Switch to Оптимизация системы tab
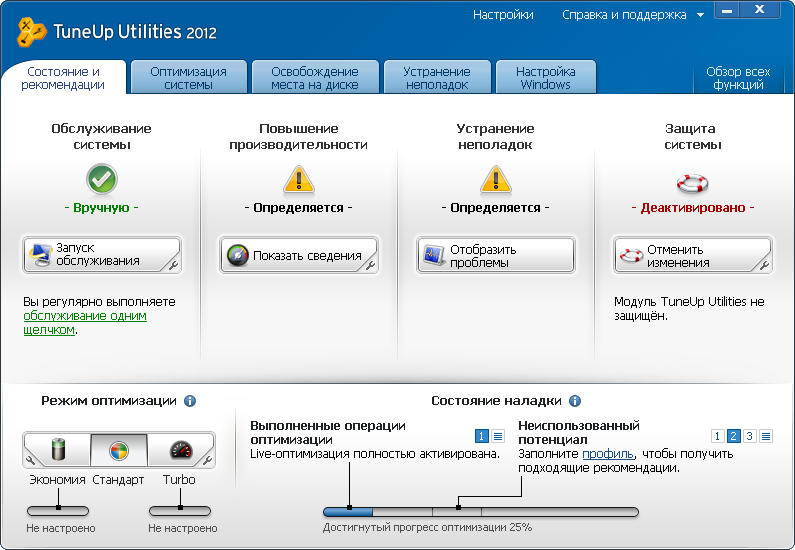This screenshot has width=795, height=550. pyautogui.click(x=189, y=78)
